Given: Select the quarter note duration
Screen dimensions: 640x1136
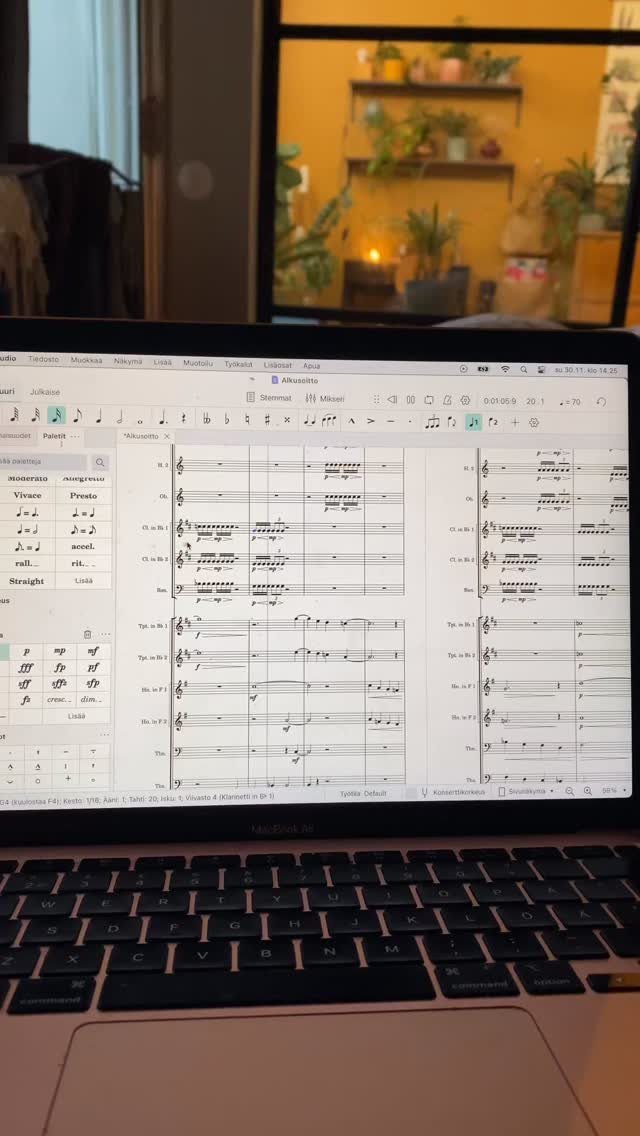Looking at the screenshot, I should [98, 418].
